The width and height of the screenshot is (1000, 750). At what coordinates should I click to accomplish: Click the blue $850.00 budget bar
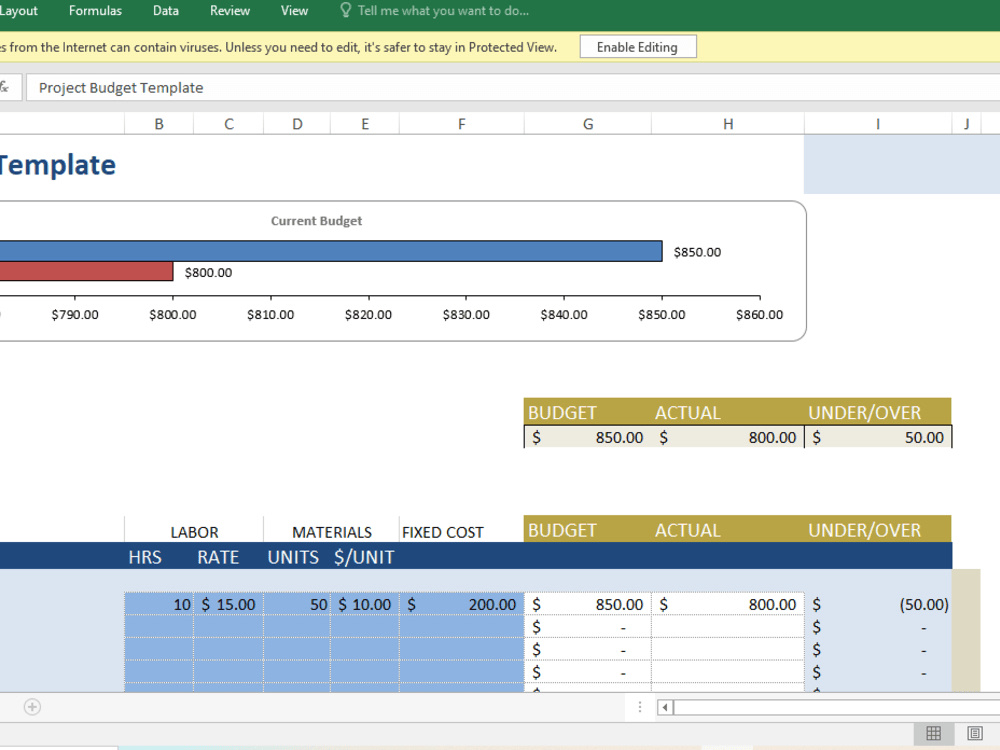(x=331, y=251)
